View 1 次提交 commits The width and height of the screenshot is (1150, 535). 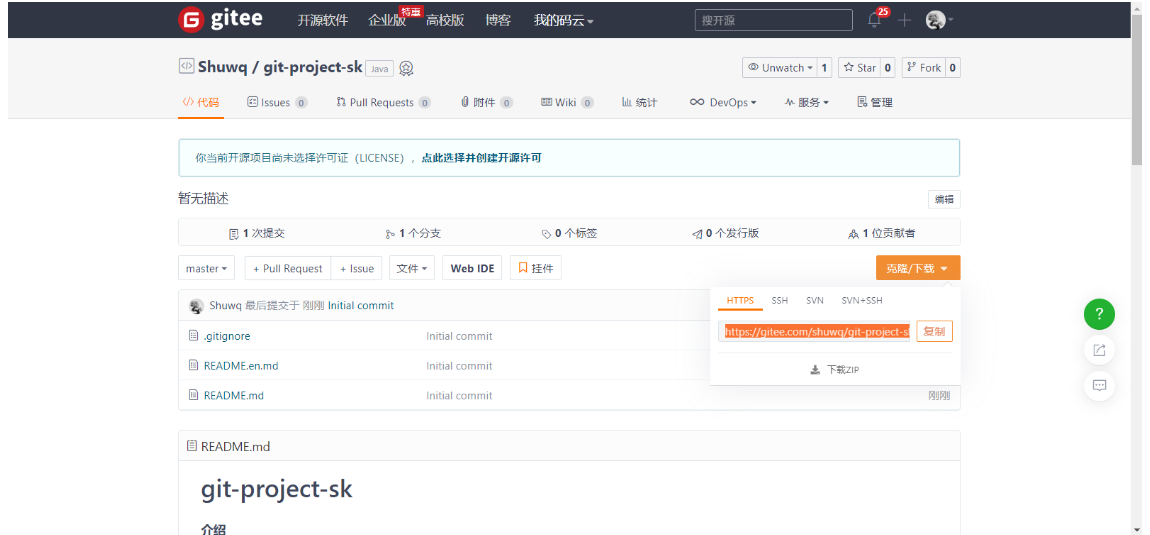pyautogui.click(x=257, y=233)
